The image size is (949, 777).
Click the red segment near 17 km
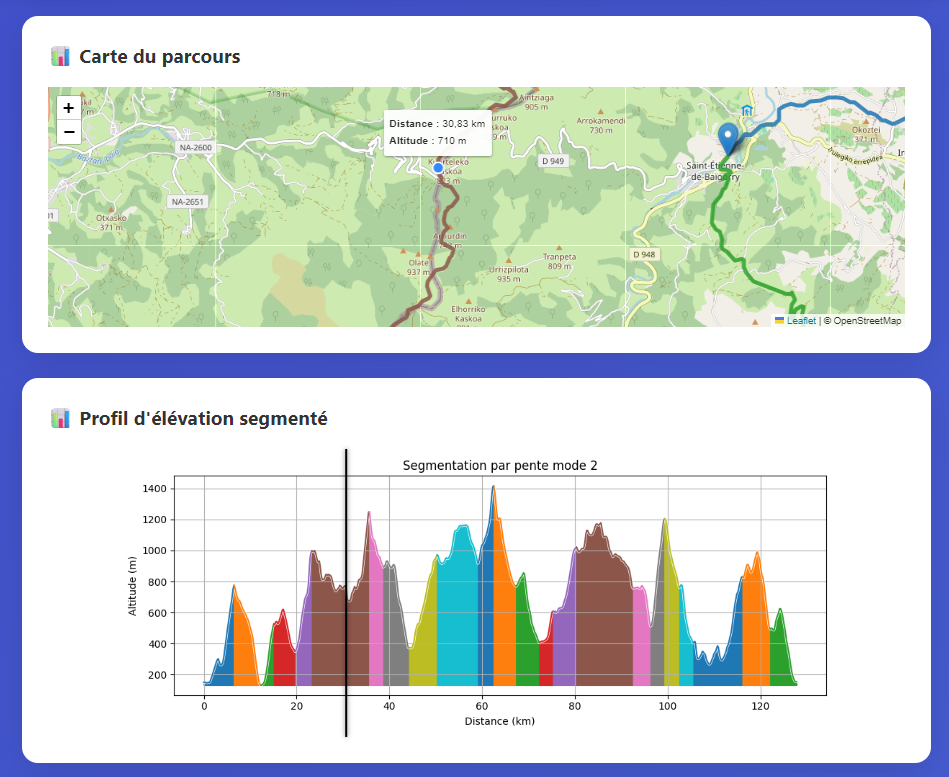point(284,654)
